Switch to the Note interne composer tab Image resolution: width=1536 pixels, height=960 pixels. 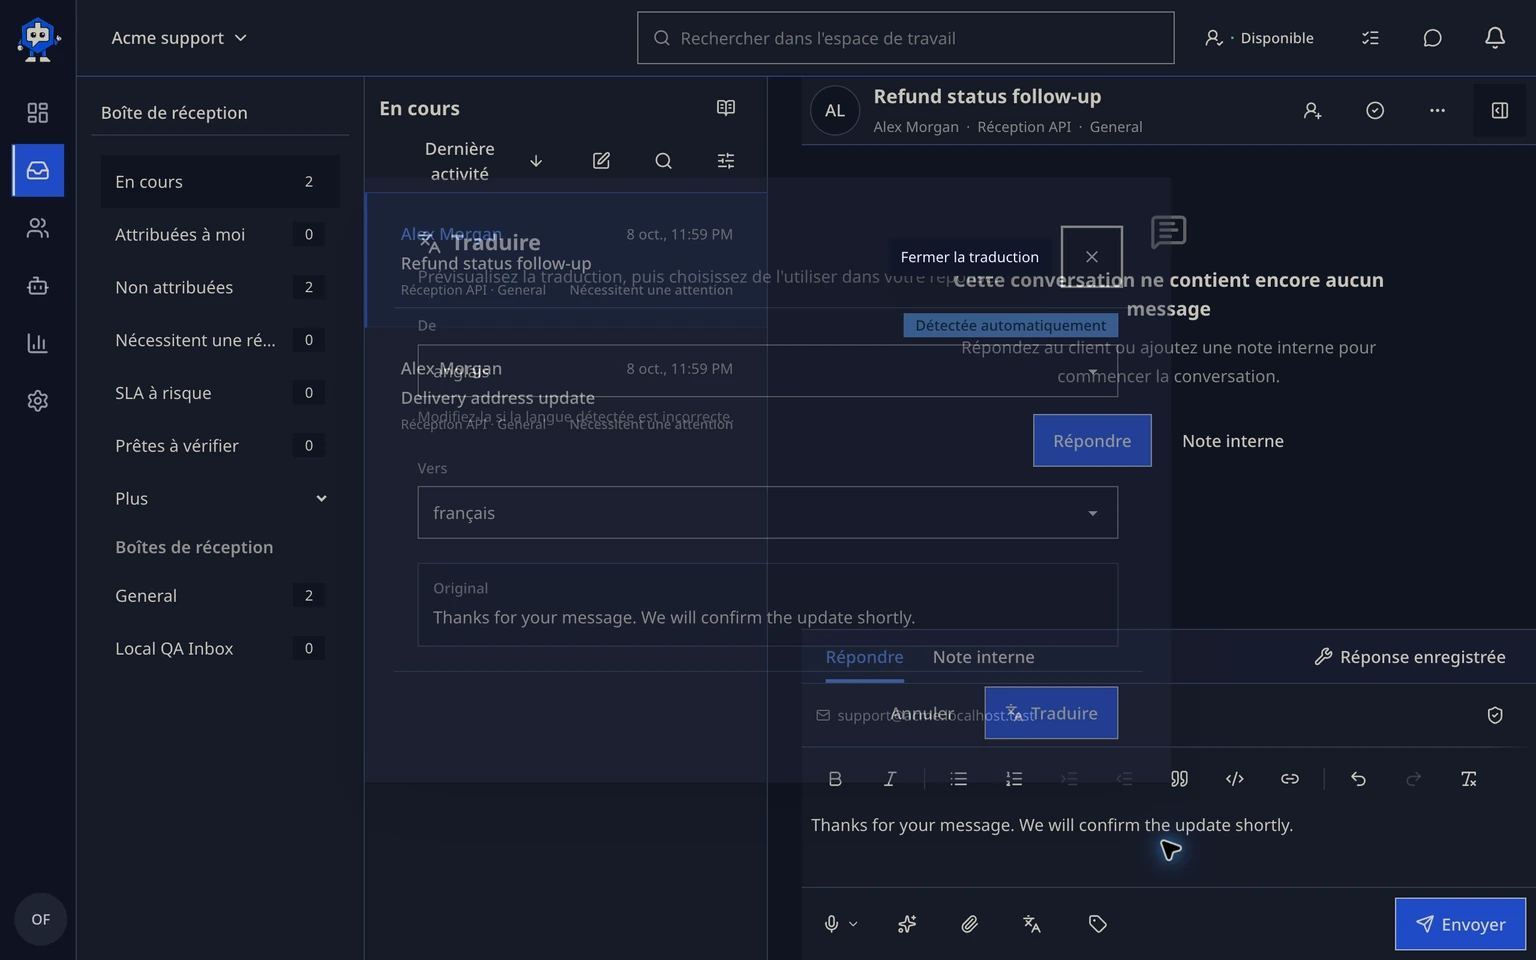(x=983, y=657)
